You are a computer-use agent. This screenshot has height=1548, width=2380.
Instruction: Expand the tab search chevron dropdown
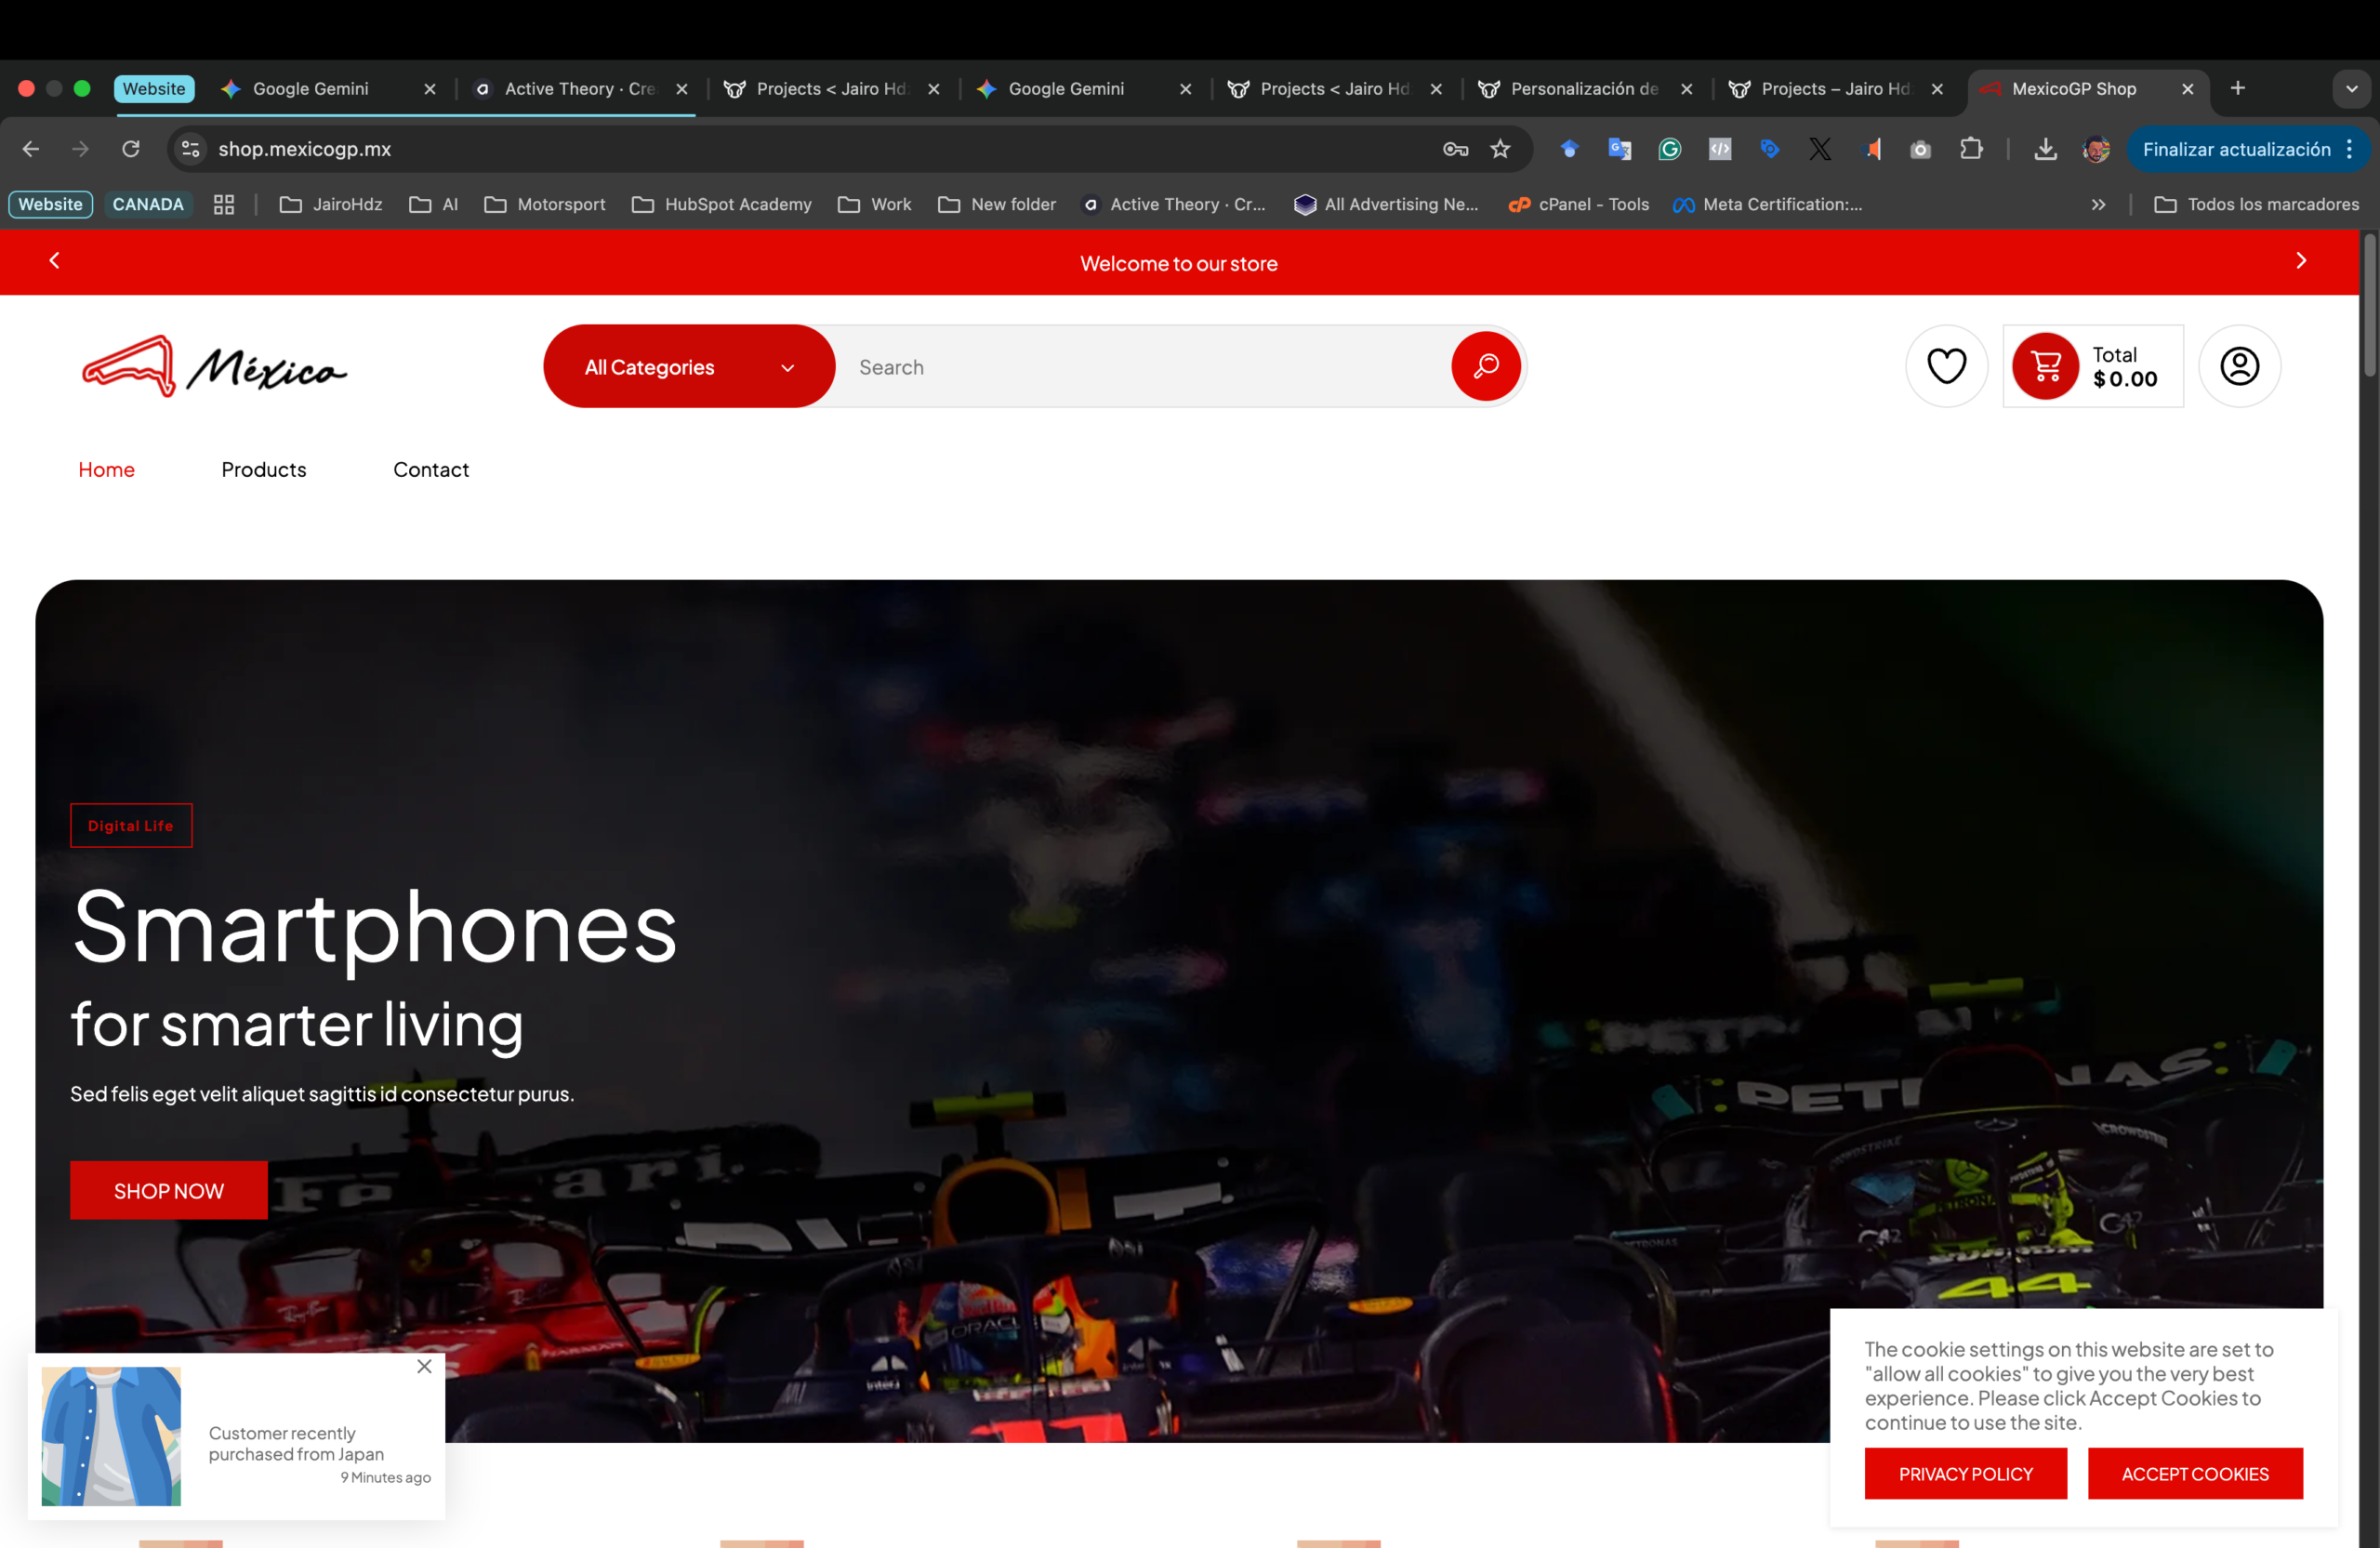tap(2350, 89)
